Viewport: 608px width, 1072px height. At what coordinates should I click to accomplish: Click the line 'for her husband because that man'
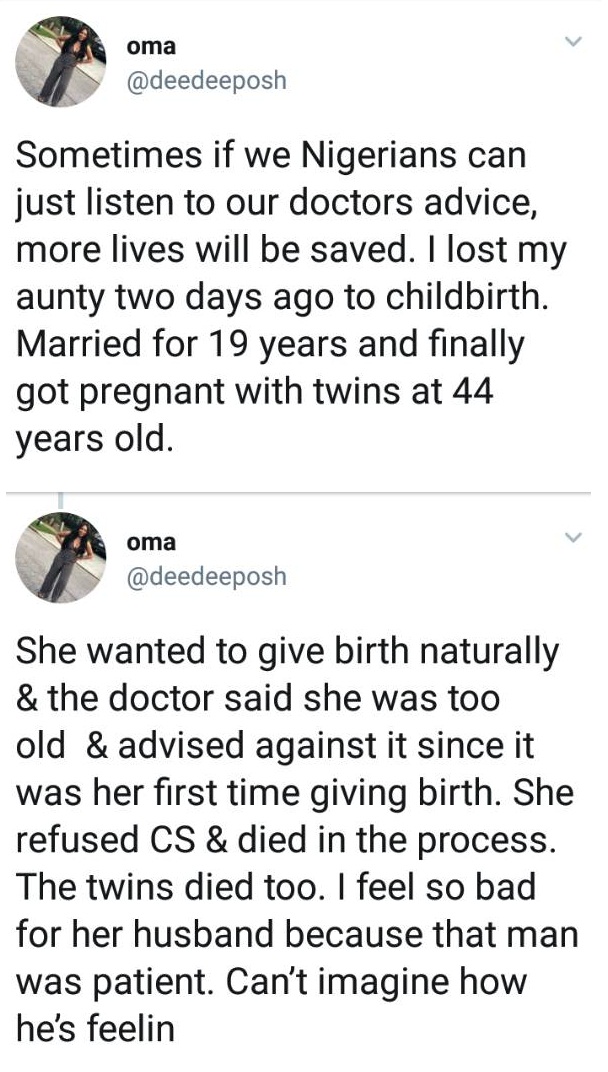point(297,935)
